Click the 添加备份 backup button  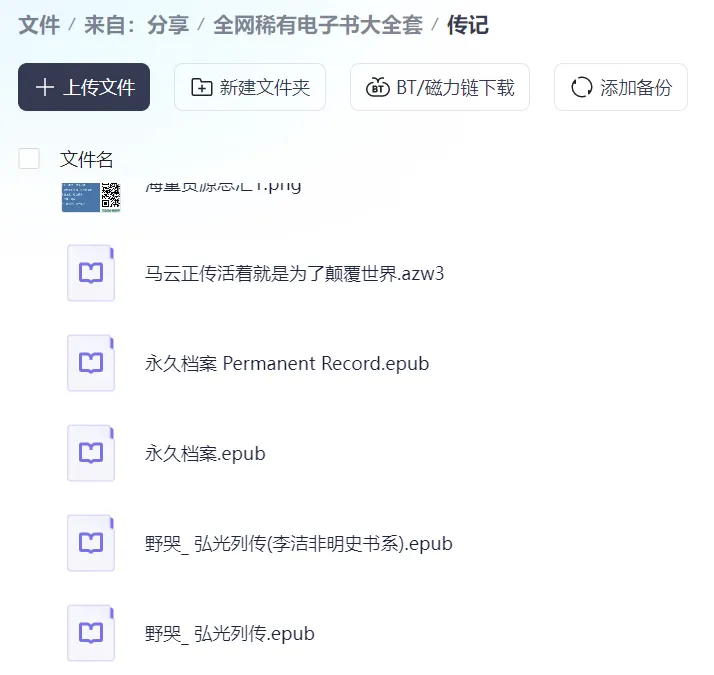pyautogui.click(x=621, y=87)
